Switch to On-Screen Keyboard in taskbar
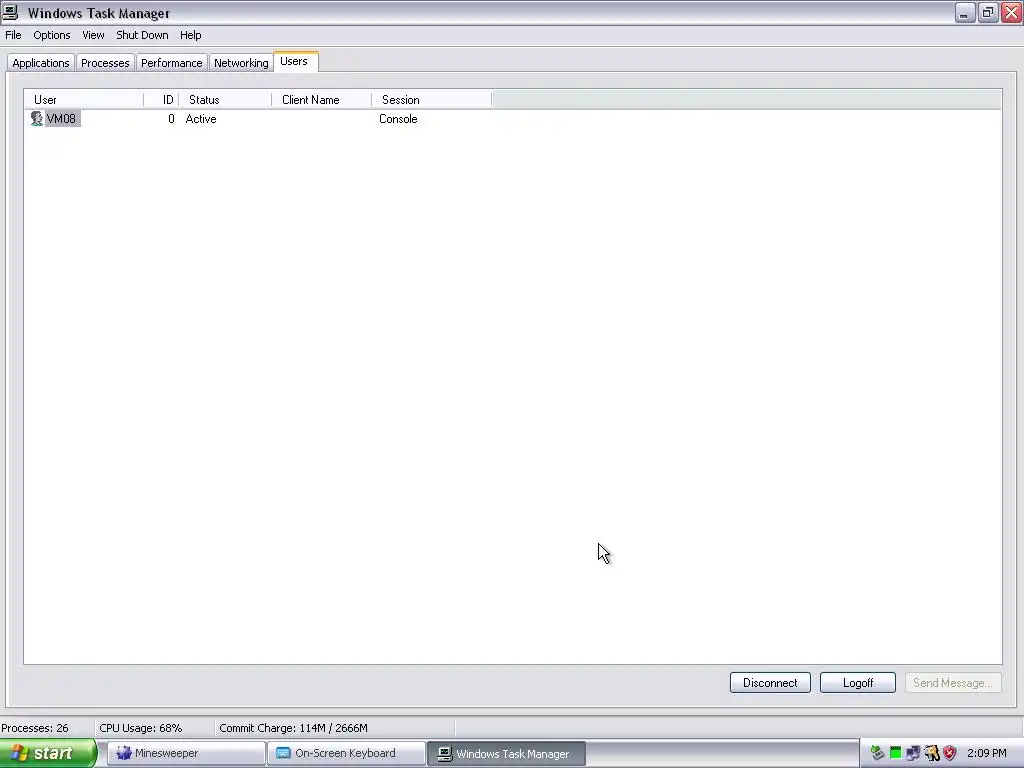This screenshot has height=768, width=1024. [346, 753]
